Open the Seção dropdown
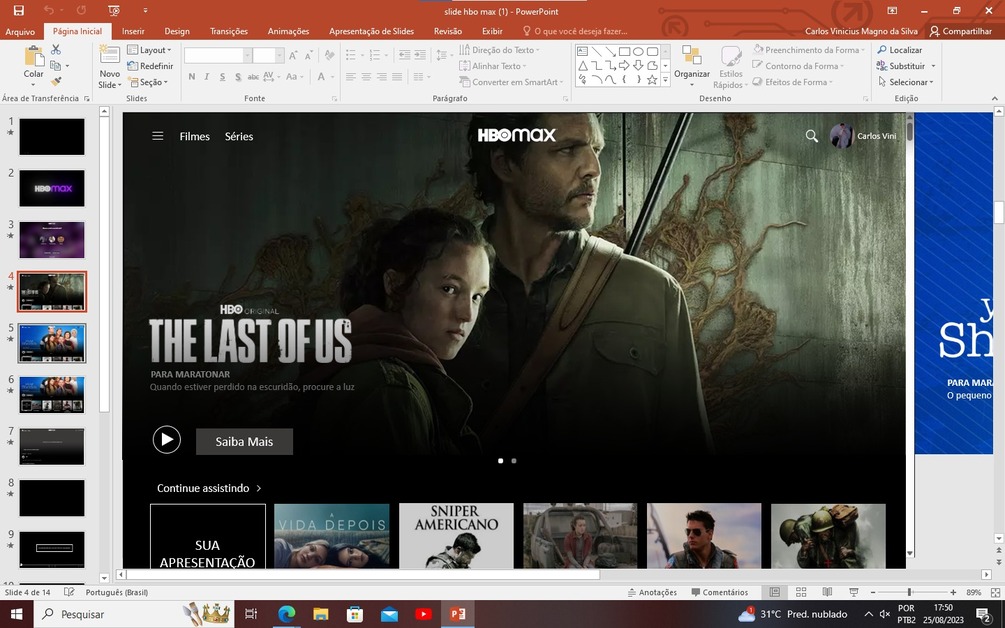1005x628 pixels. click(x=147, y=82)
